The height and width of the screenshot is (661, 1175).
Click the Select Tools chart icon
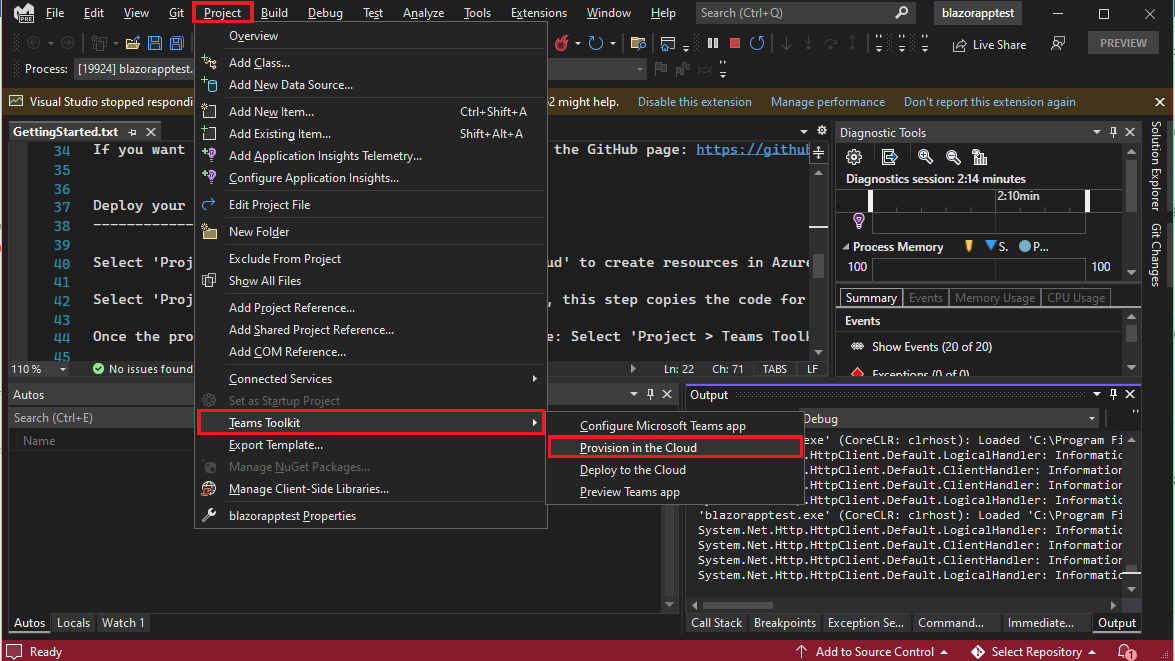pos(979,157)
